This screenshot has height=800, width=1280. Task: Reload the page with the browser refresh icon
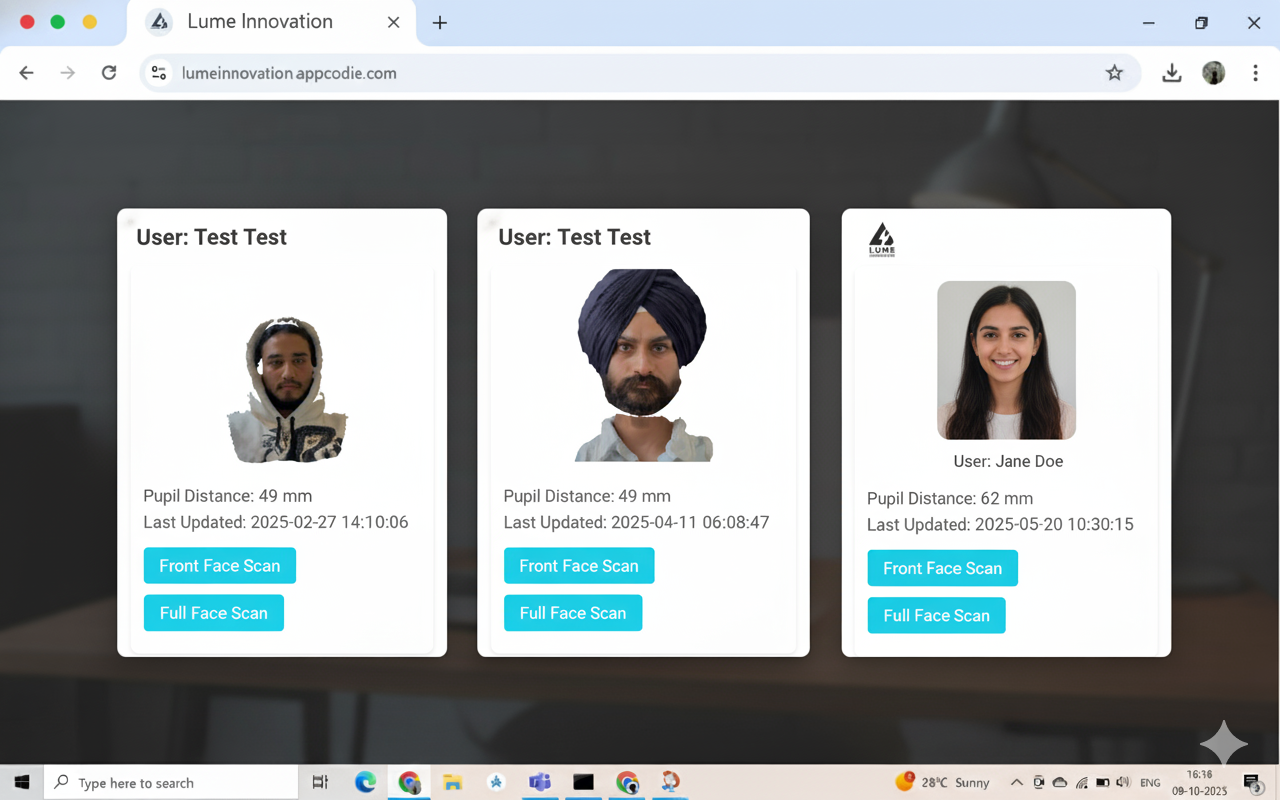tap(109, 73)
